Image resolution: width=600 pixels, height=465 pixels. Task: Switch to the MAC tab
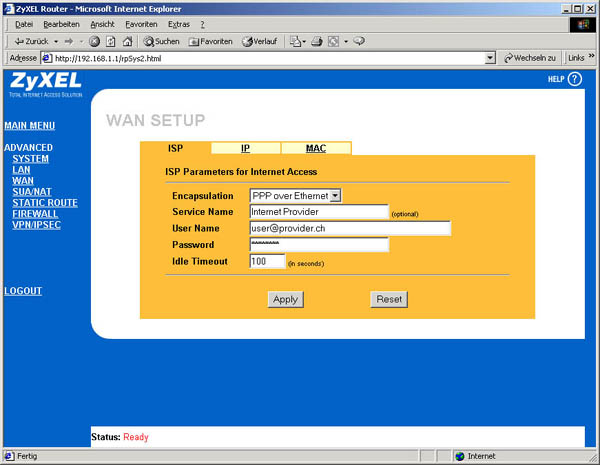tap(315, 148)
